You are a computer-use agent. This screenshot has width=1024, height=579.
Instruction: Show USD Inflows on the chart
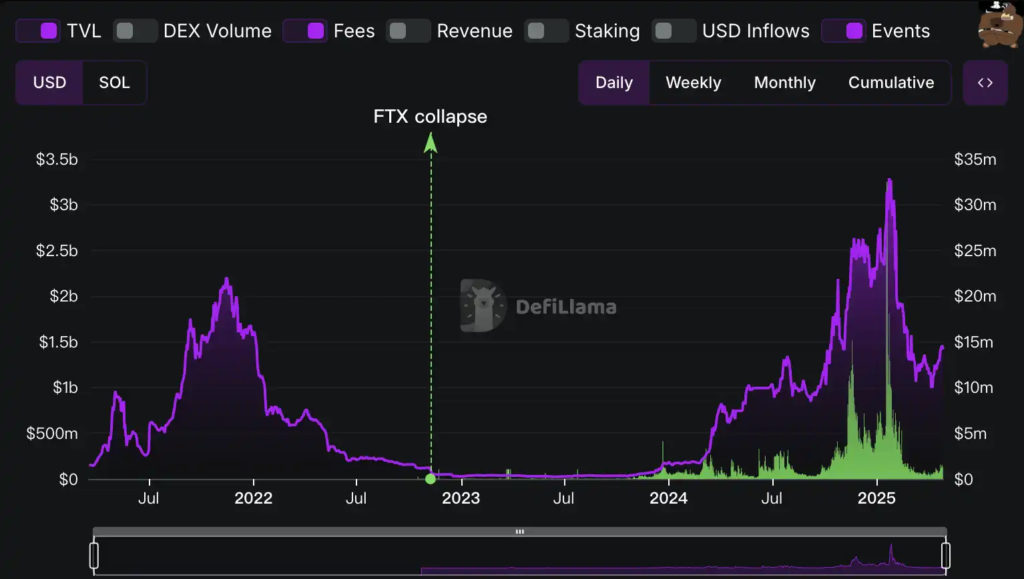coord(674,31)
